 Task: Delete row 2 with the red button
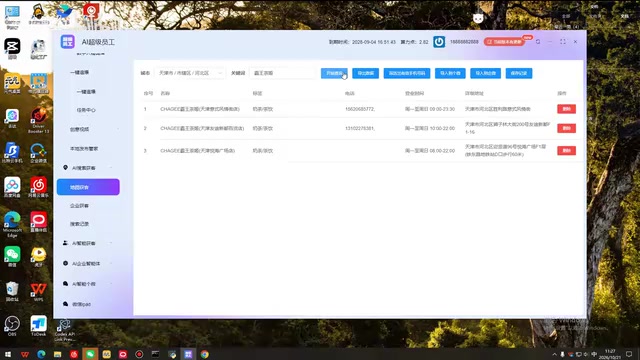pyautogui.click(x=567, y=128)
